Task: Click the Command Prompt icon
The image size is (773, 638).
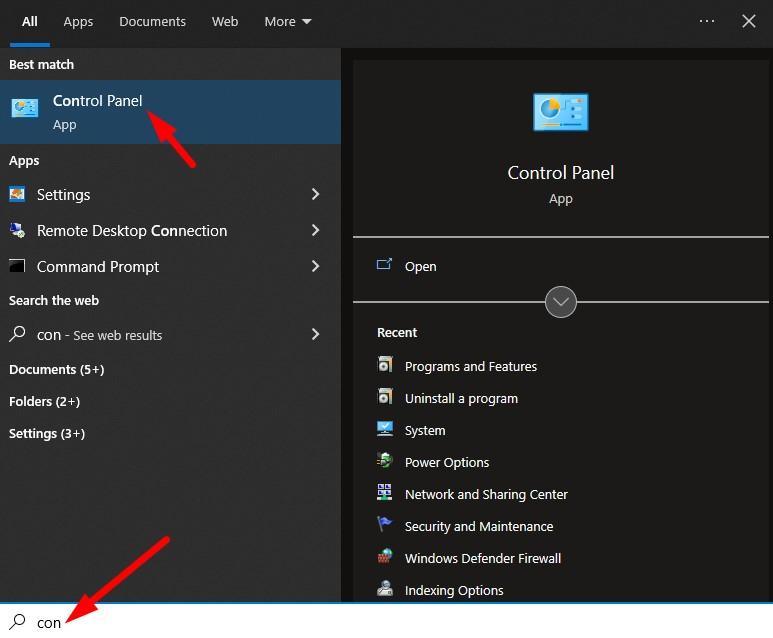Action: coord(17,266)
